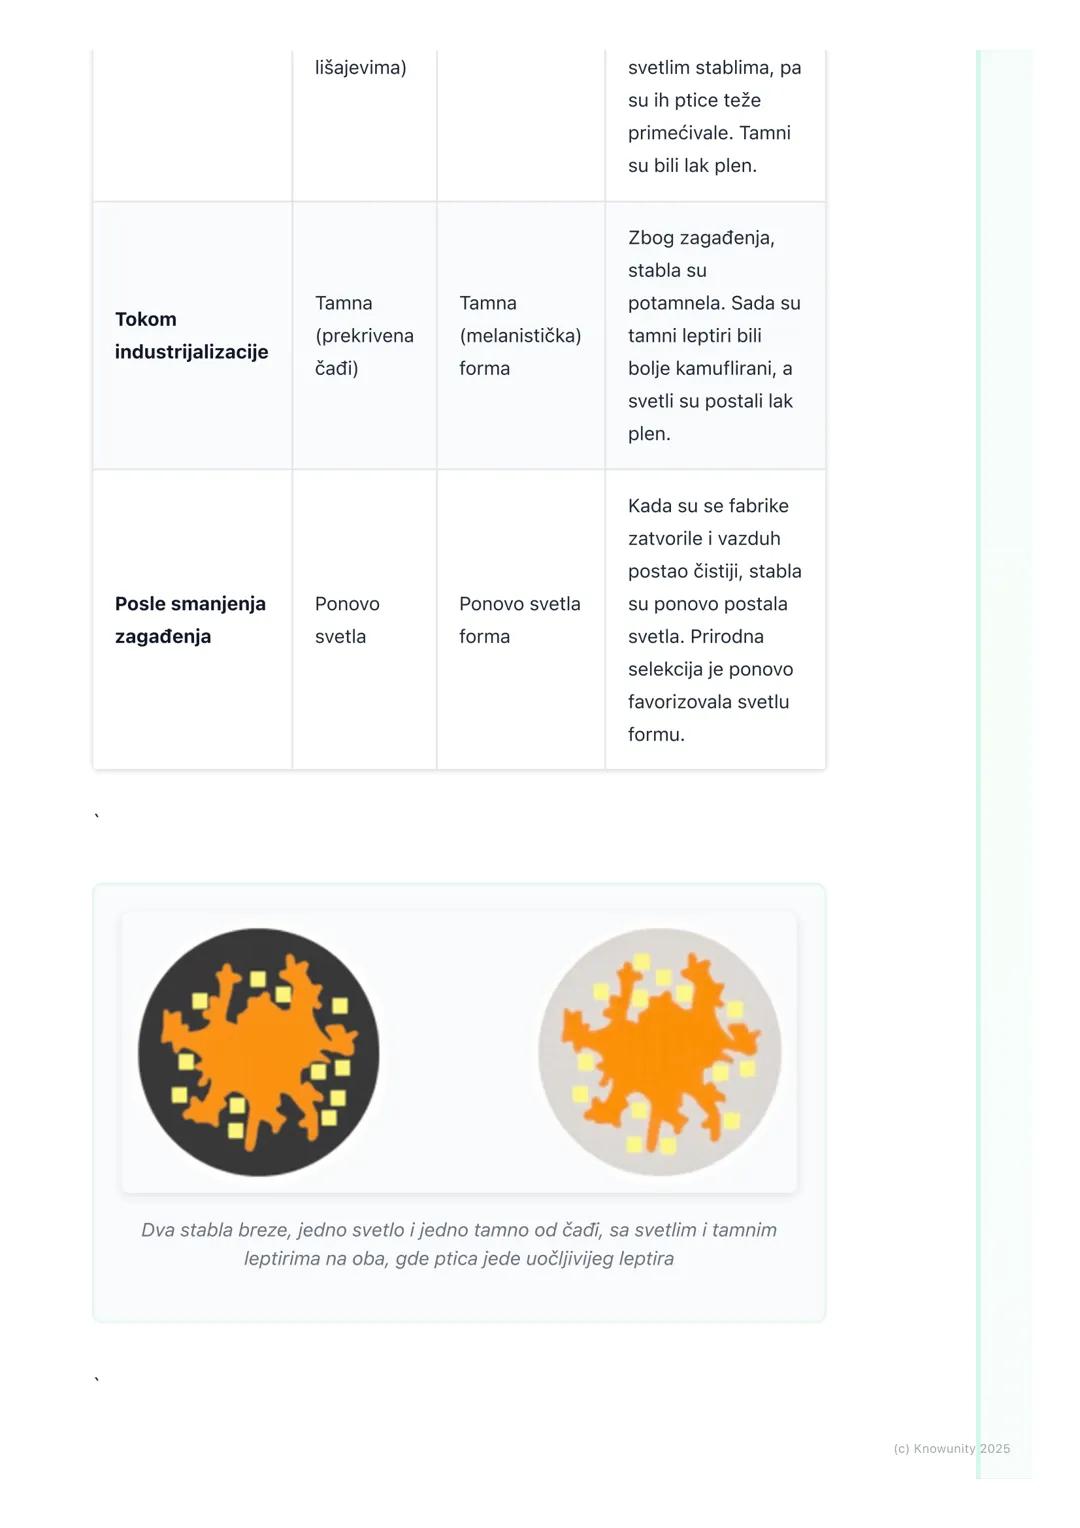Click the 'Ponovo svetla' tree color cell

point(347,620)
